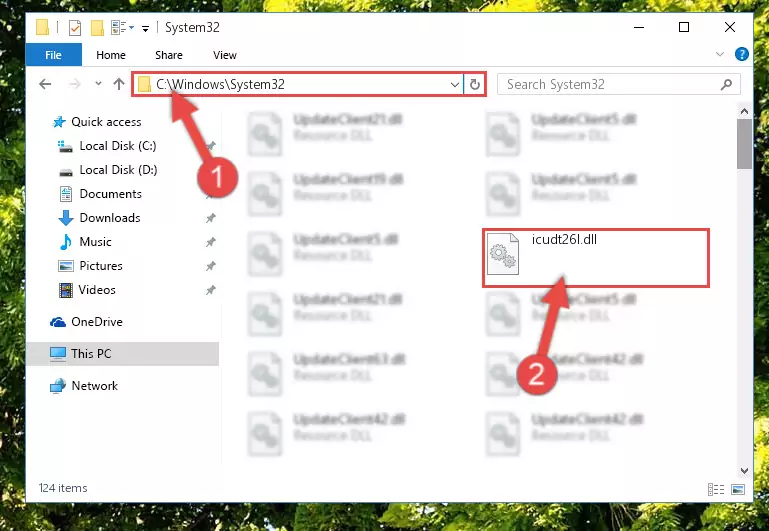Open the Share ribbon tab
Screen dimensions: 769x531
tap(169, 55)
